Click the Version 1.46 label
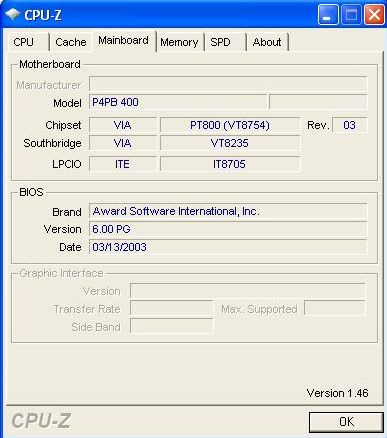The image size is (387, 438). (x=337, y=393)
